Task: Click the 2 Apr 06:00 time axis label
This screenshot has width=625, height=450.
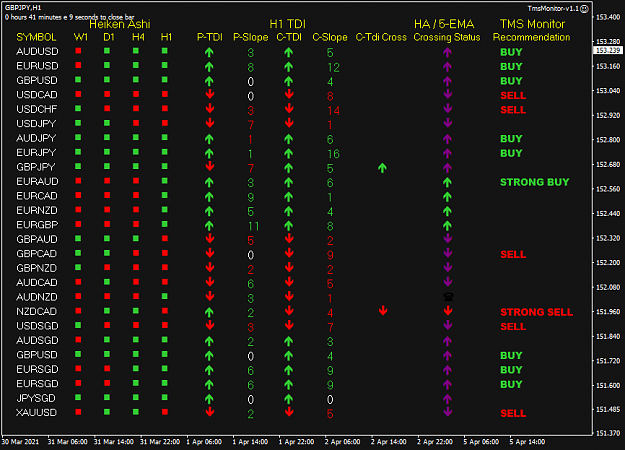Action: click(342, 442)
